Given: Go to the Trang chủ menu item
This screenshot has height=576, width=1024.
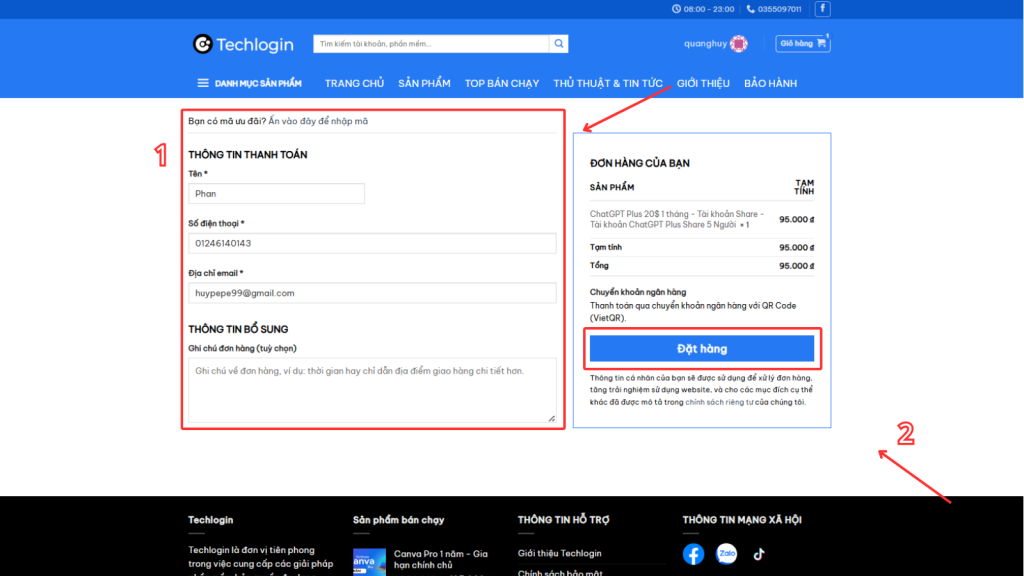Looking at the screenshot, I should 354,83.
